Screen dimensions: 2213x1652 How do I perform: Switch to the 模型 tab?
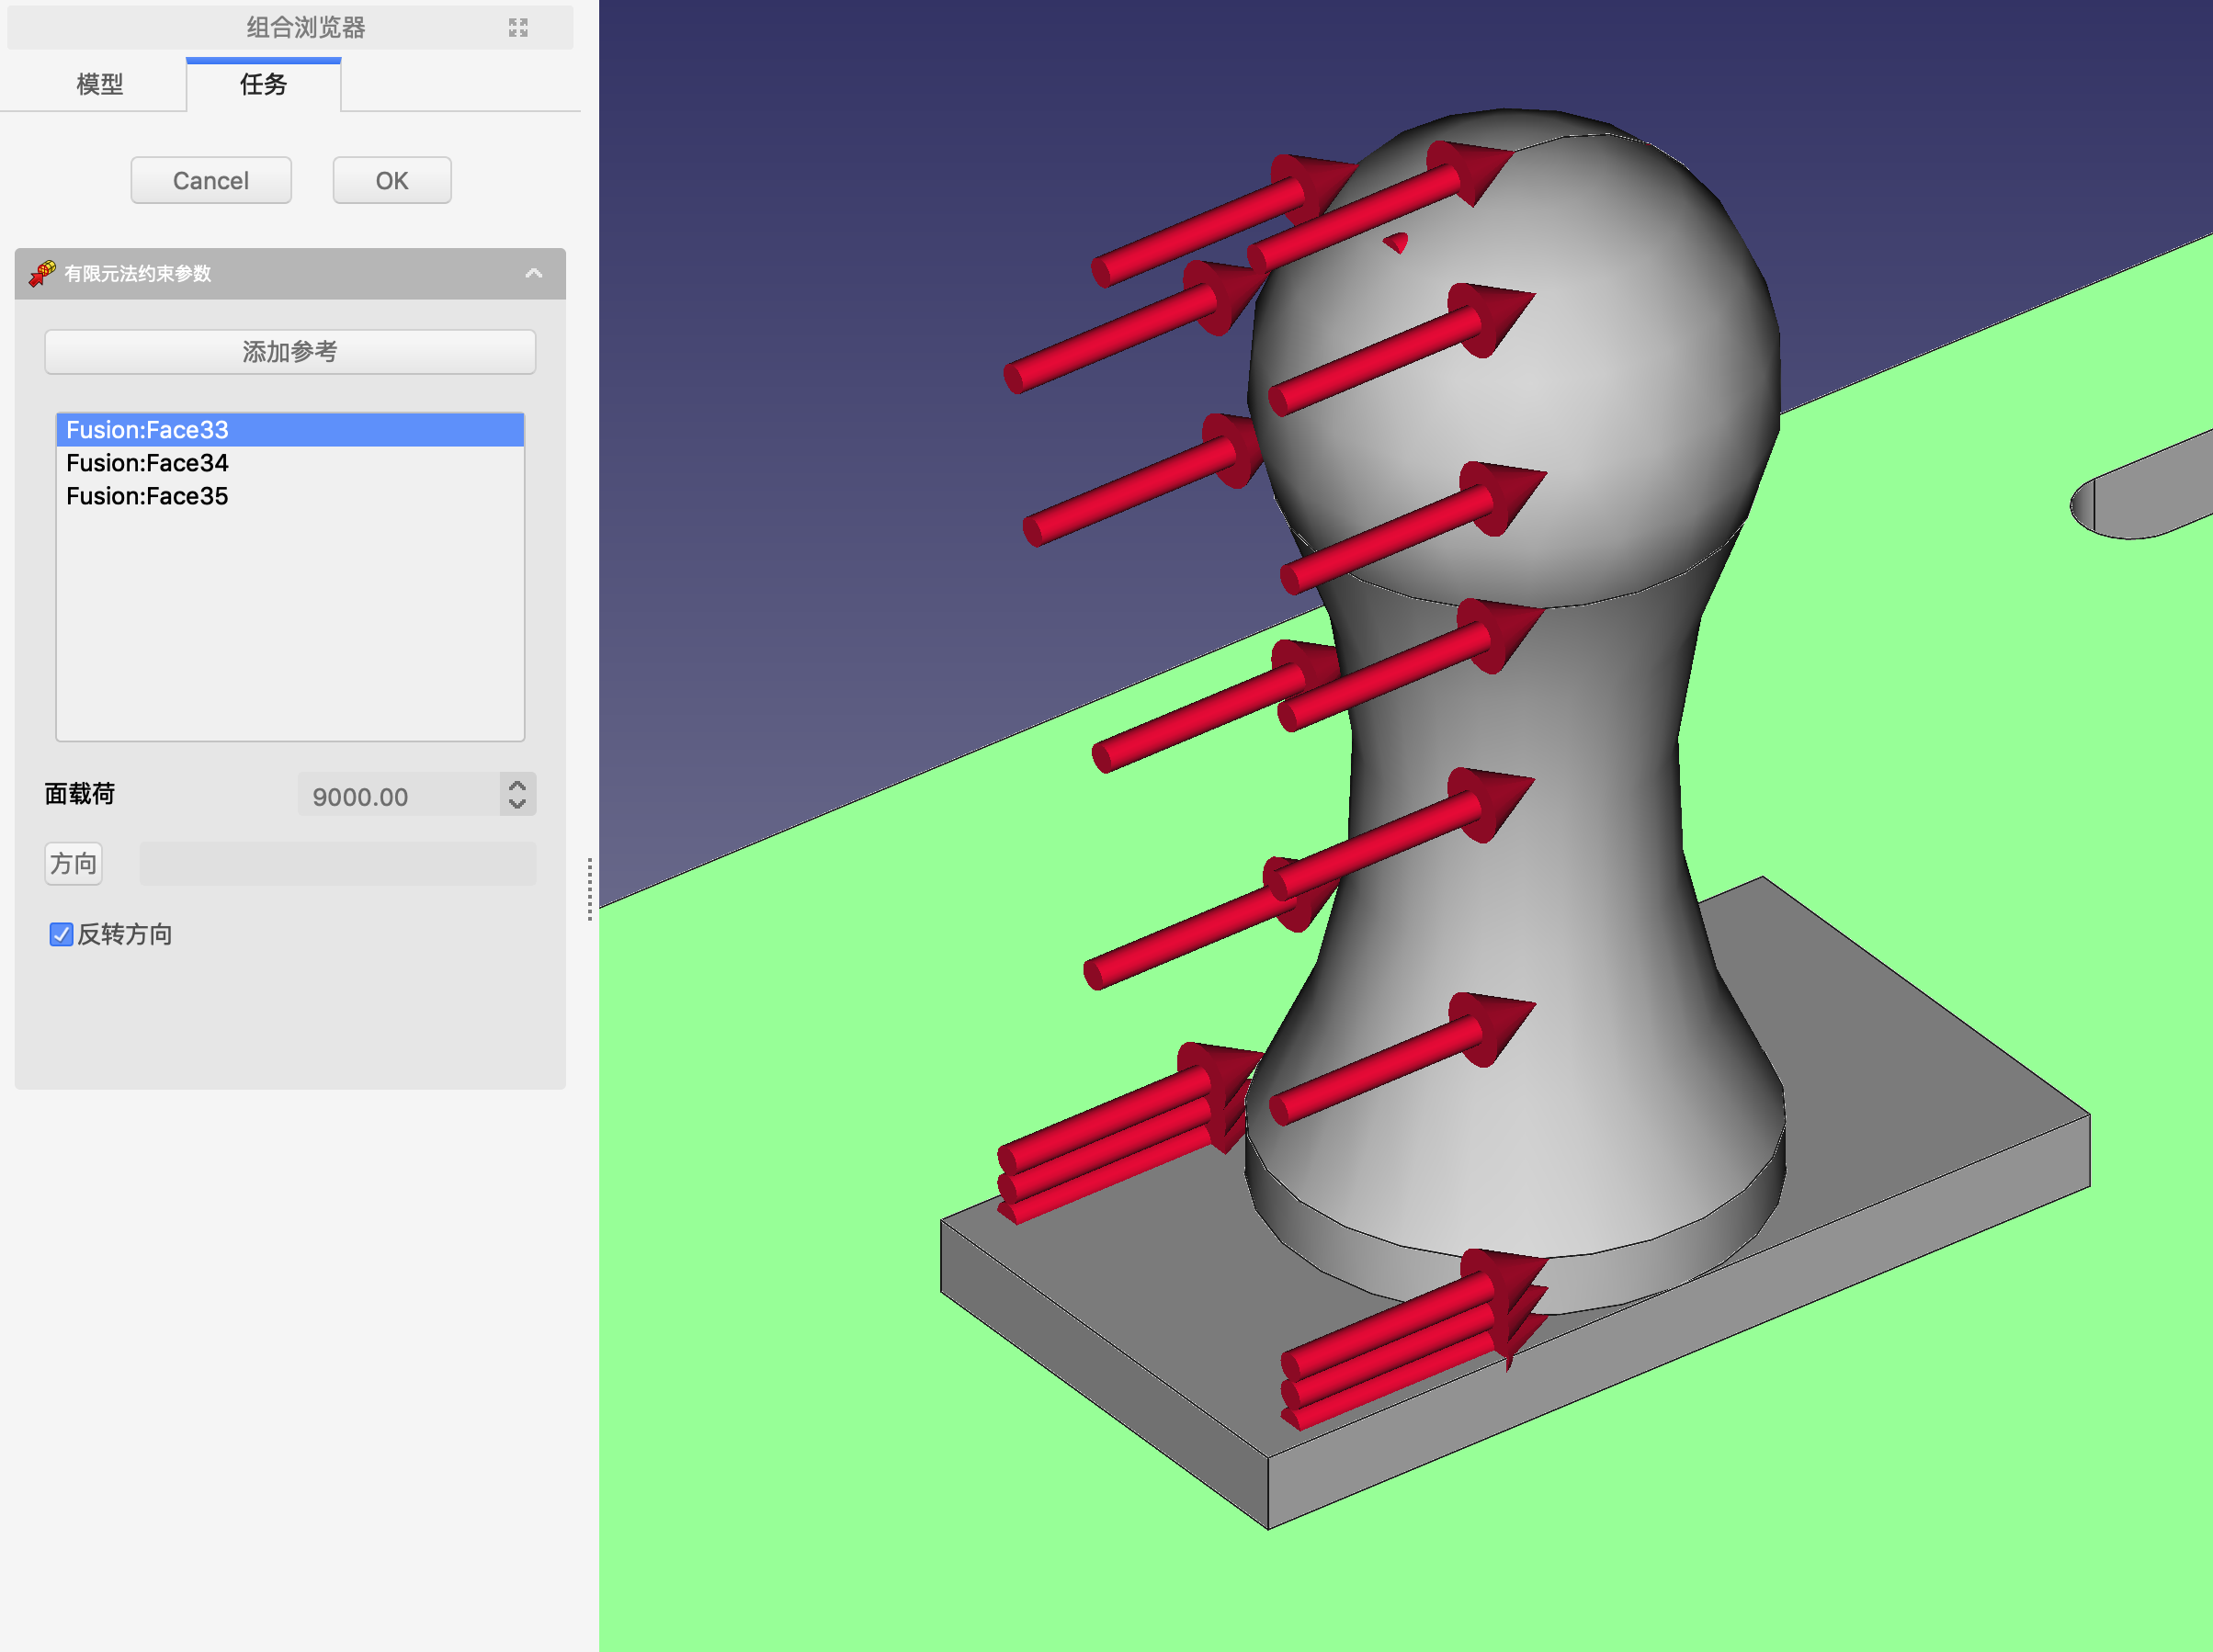click(x=99, y=85)
